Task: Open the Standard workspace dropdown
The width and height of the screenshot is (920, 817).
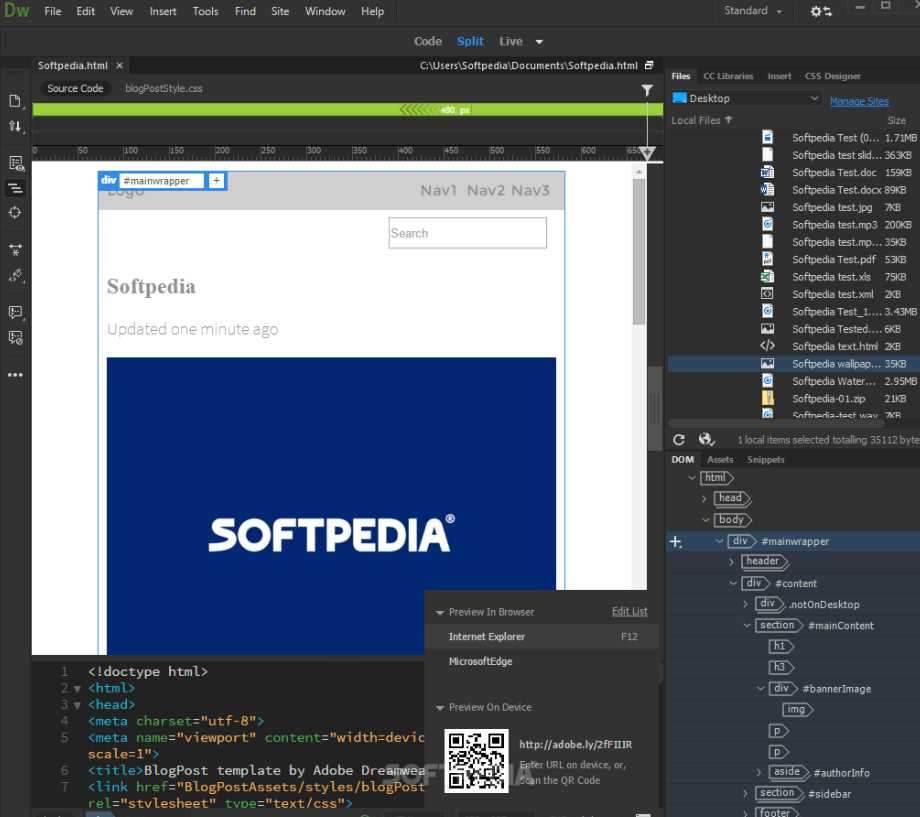Action: point(753,11)
